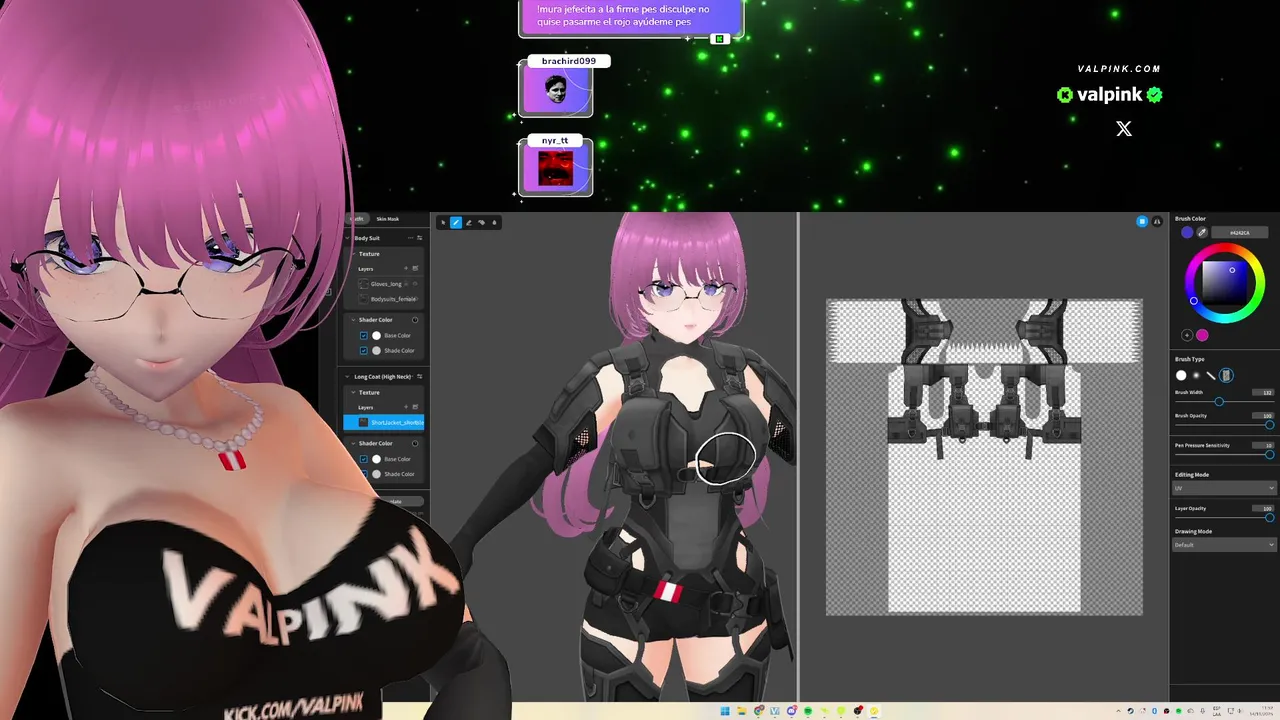Toggle Body Suit Shade Color checkbox
The image size is (1280, 720).
[364, 350]
